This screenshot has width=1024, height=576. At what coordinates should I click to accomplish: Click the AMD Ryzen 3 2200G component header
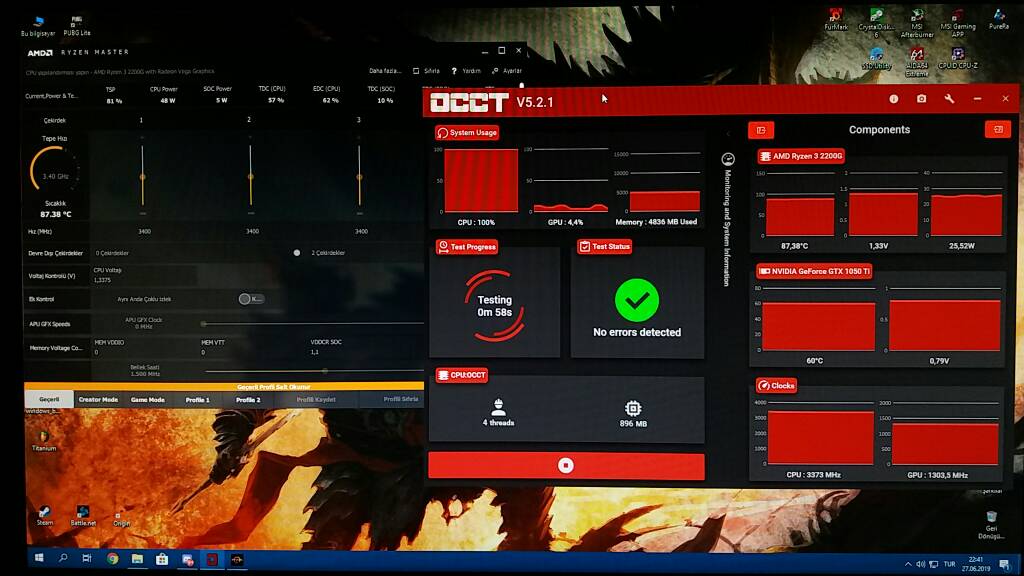point(801,156)
